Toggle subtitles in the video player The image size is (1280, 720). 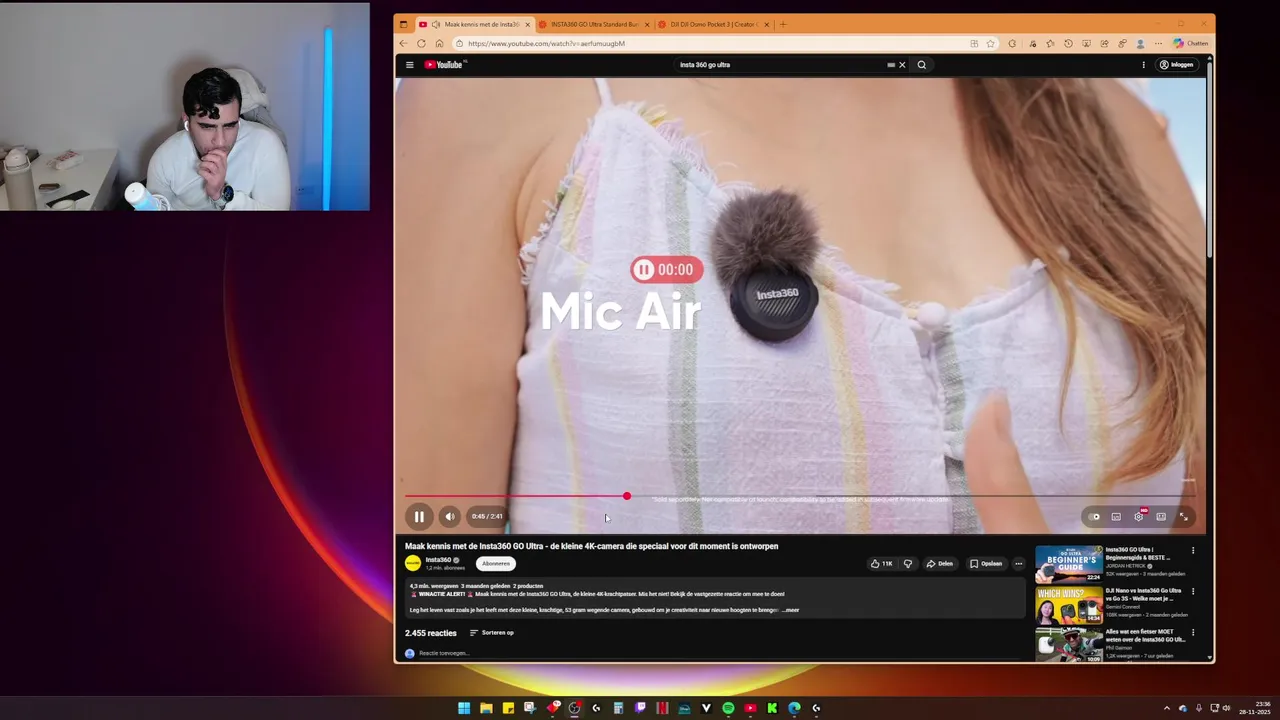coord(1116,517)
